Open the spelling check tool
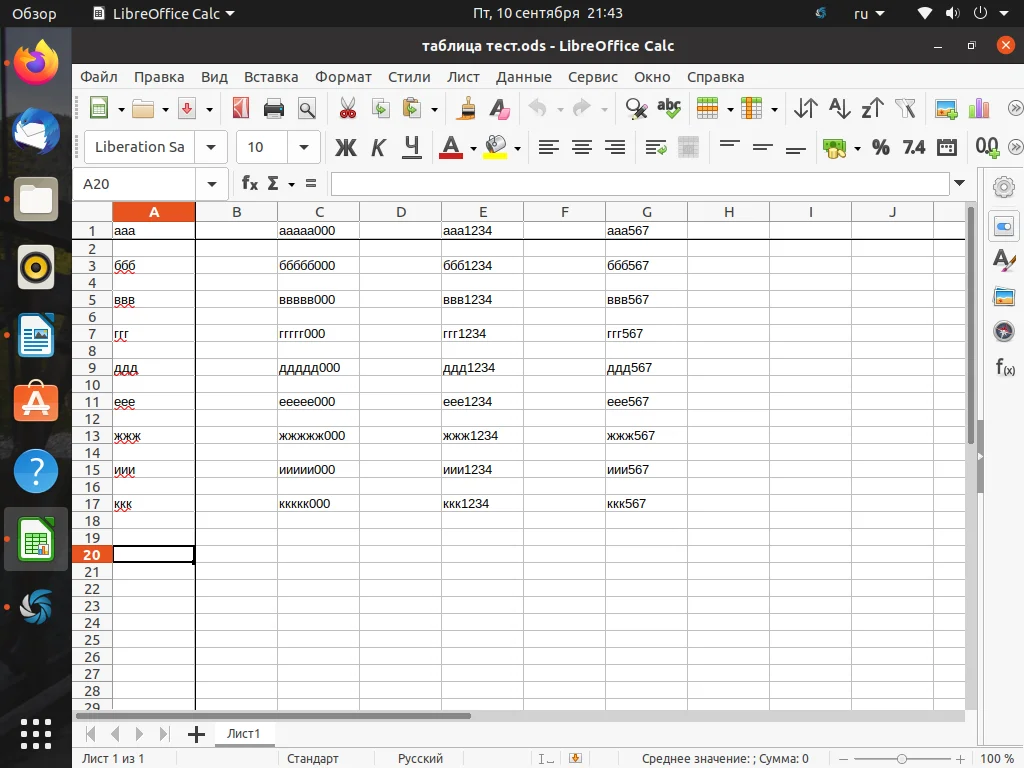This screenshot has width=1024, height=768. (668, 108)
